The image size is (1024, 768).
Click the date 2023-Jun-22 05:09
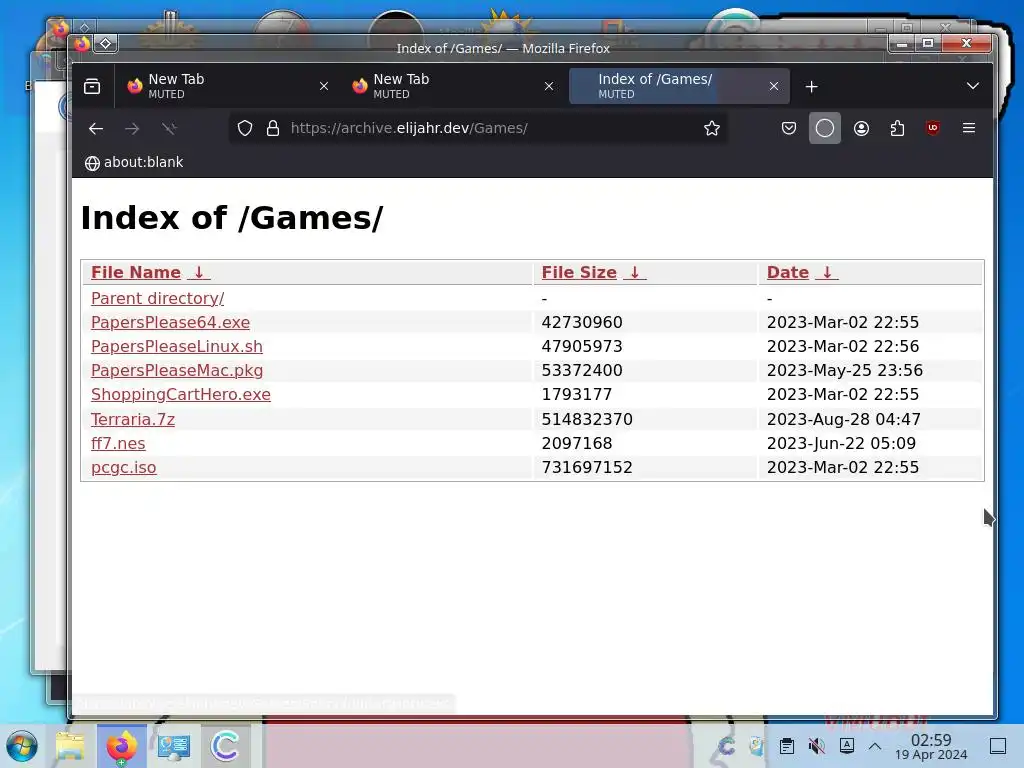[x=841, y=443]
